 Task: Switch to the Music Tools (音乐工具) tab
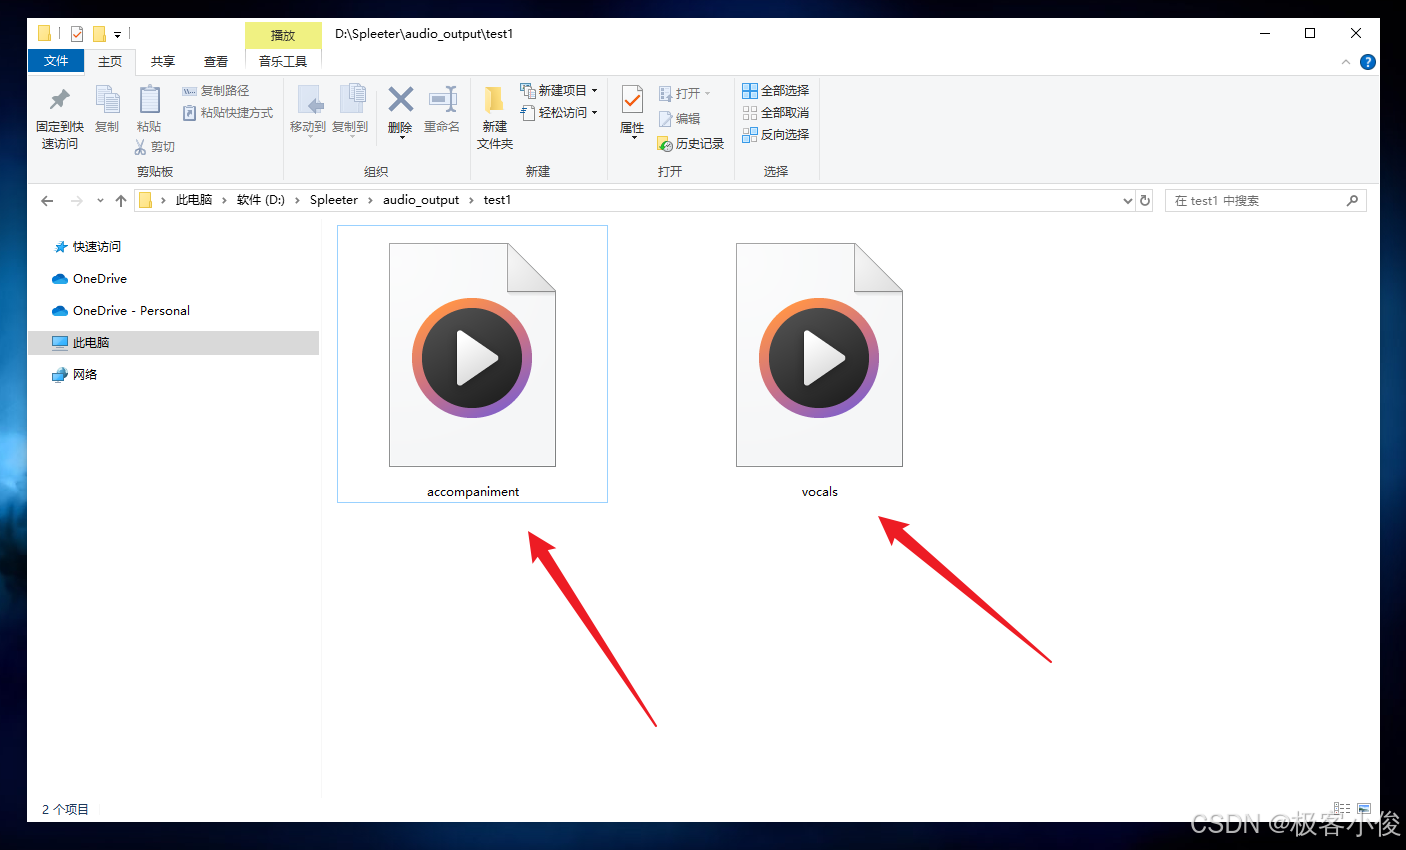click(283, 62)
